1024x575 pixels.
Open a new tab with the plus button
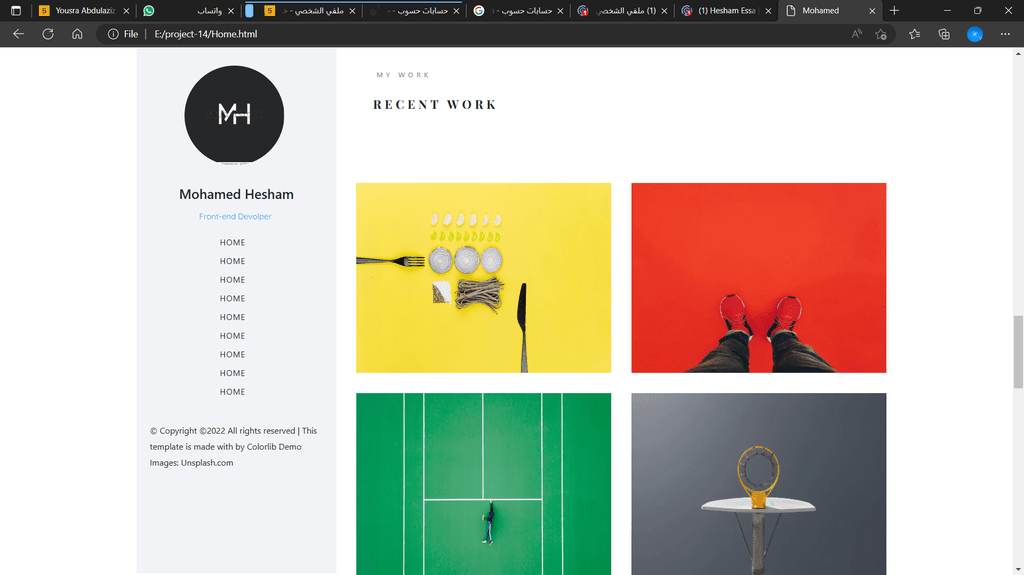[x=894, y=10]
